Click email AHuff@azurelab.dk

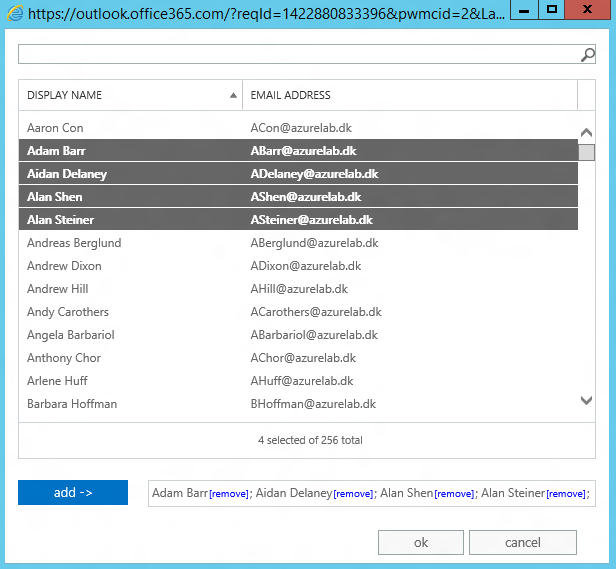pyautogui.click(x=302, y=381)
